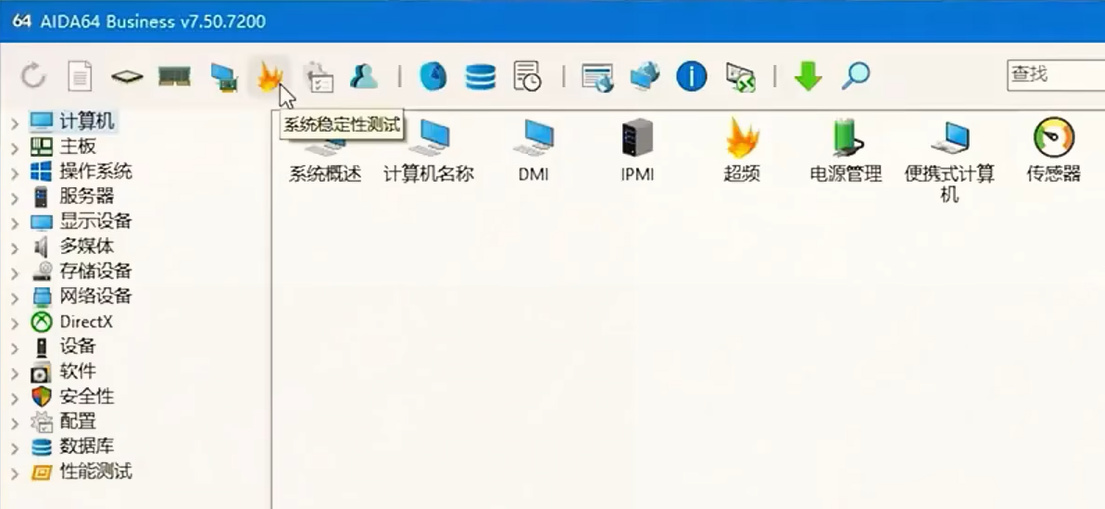
Task: Expand the 配置 tree node chevron
Action: [x=15, y=423]
